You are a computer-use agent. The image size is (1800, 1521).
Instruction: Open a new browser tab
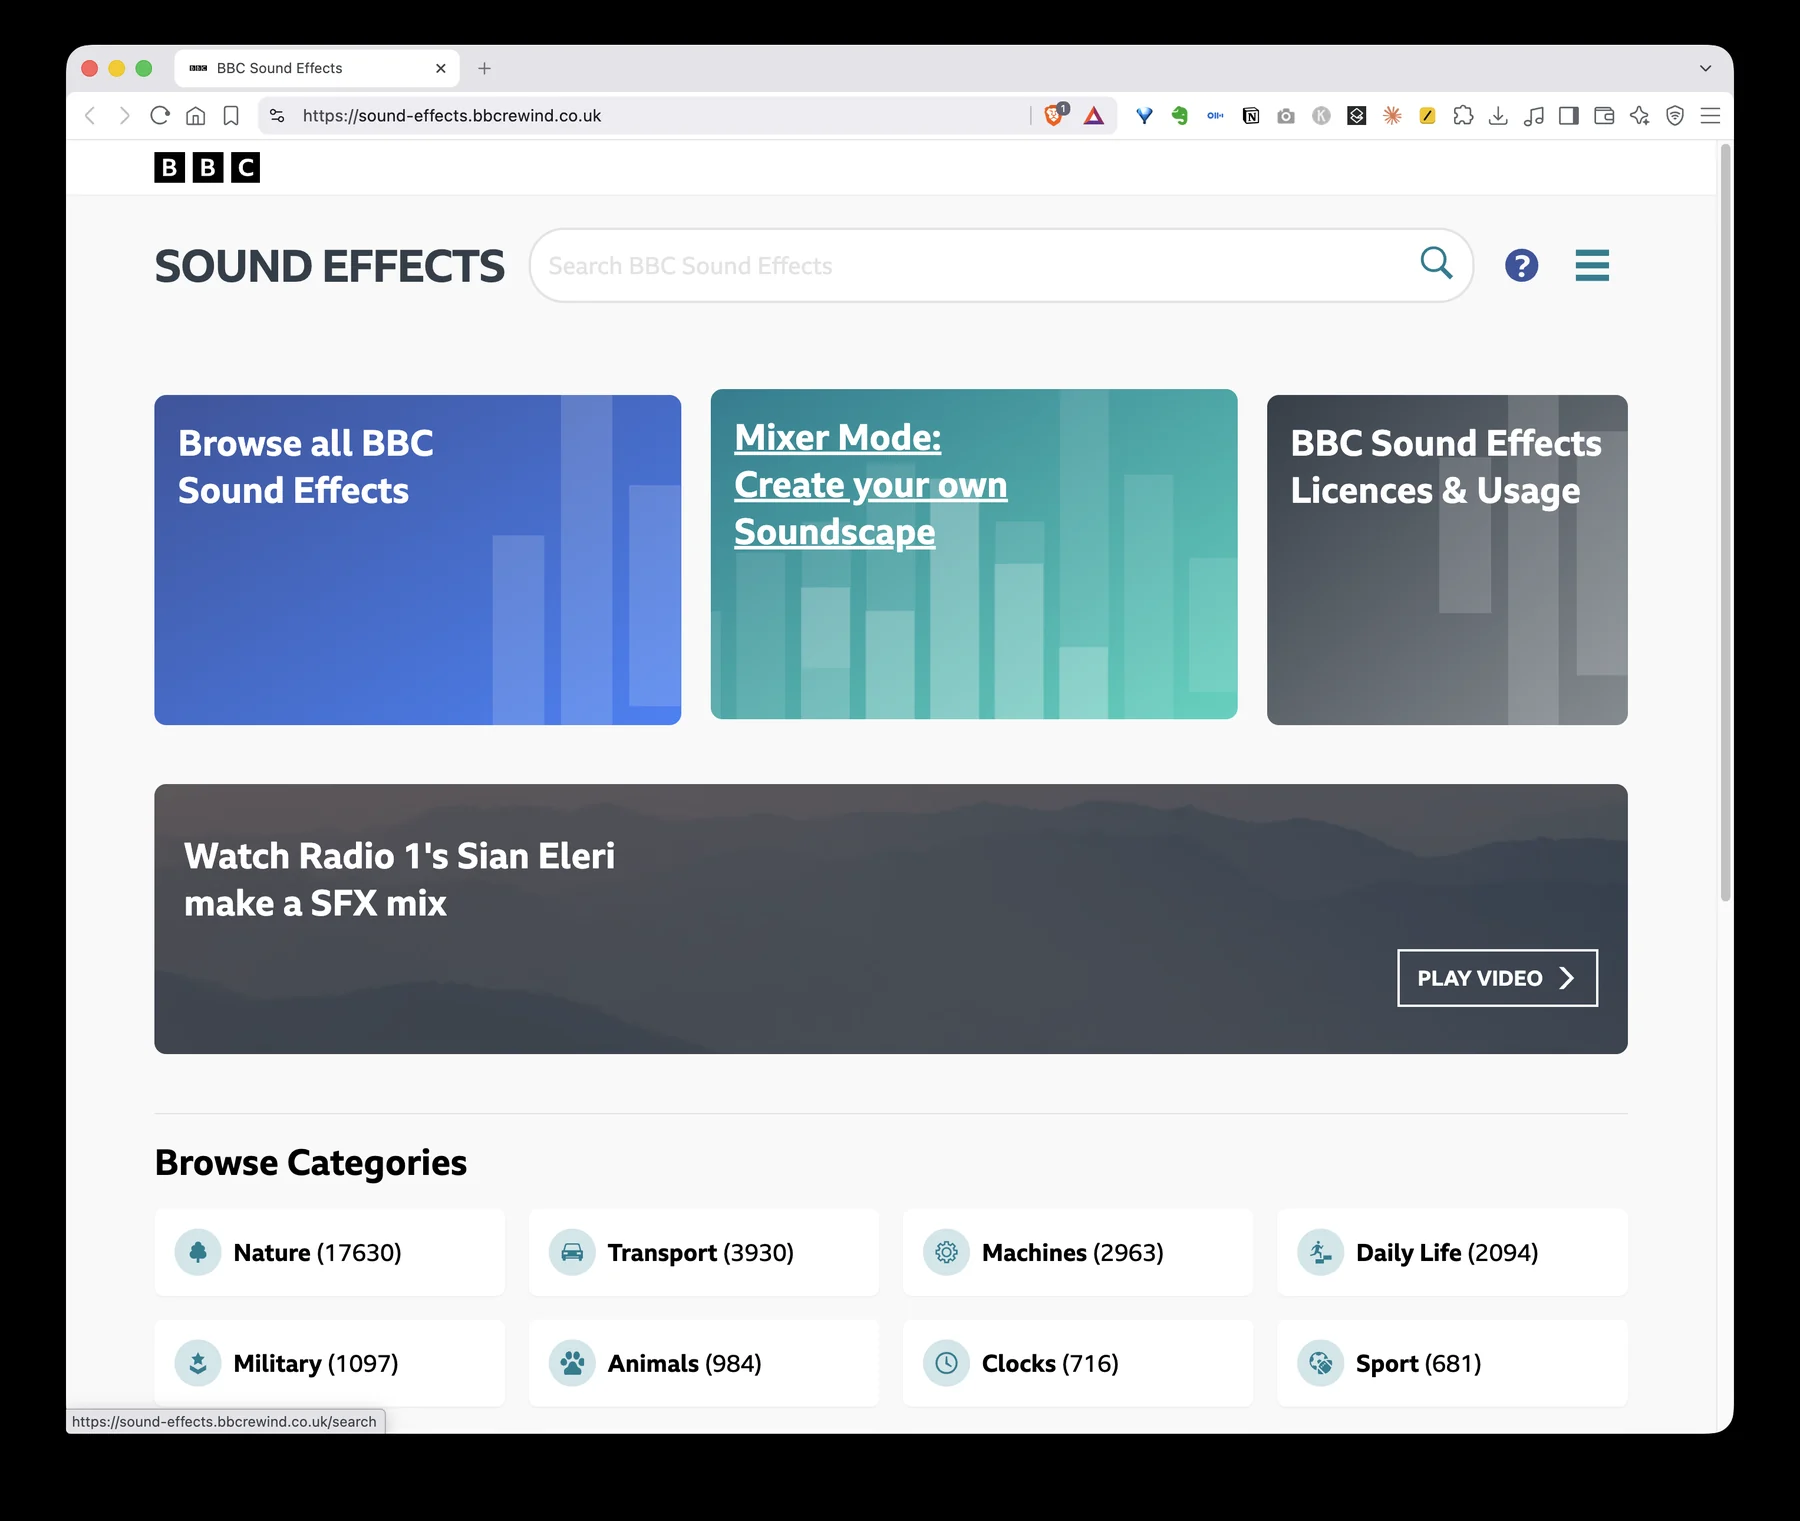484,68
